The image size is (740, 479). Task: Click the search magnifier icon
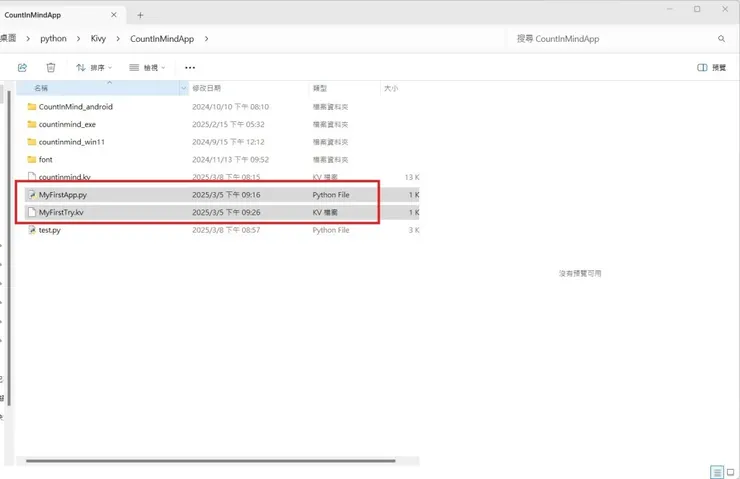tap(721, 39)
